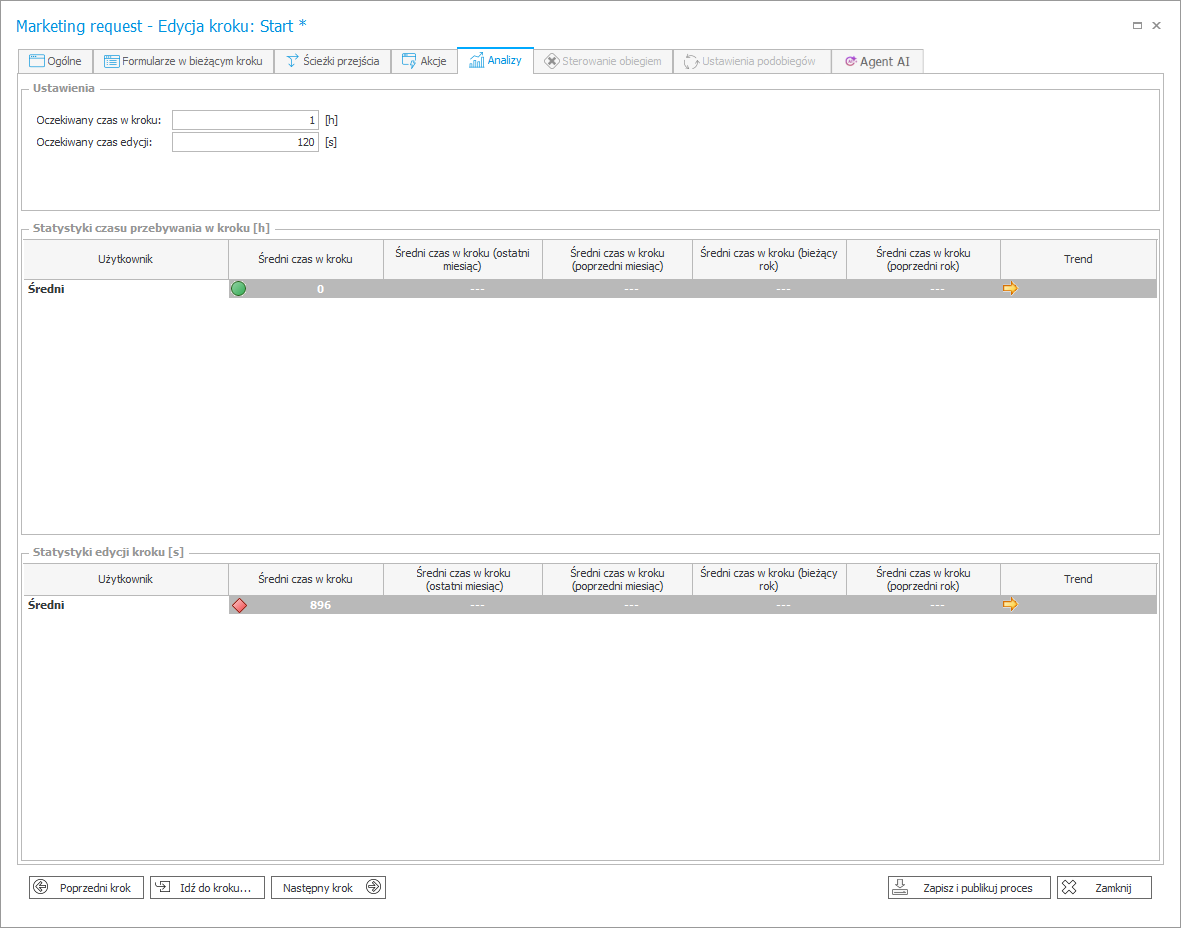
Task: Click the right arrow icon on Następny krok
Action: coord(373,887)
